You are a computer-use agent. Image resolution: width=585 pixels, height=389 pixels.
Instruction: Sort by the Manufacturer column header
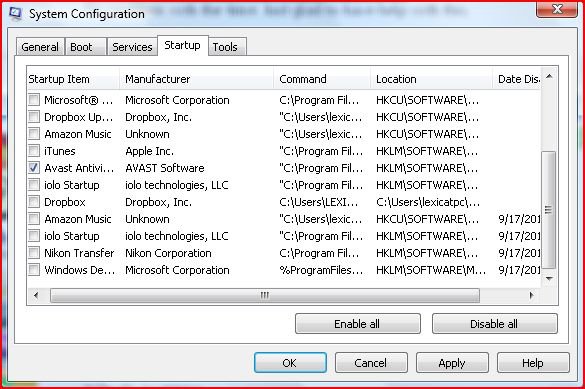[196, 79]
